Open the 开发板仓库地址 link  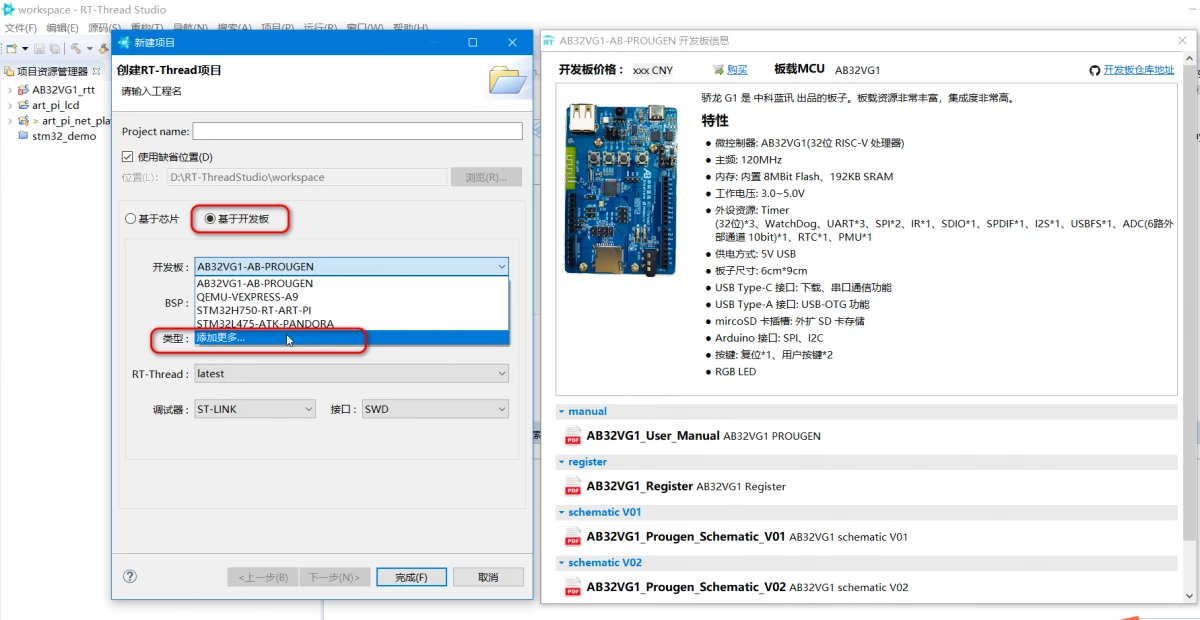point(1139,70)
